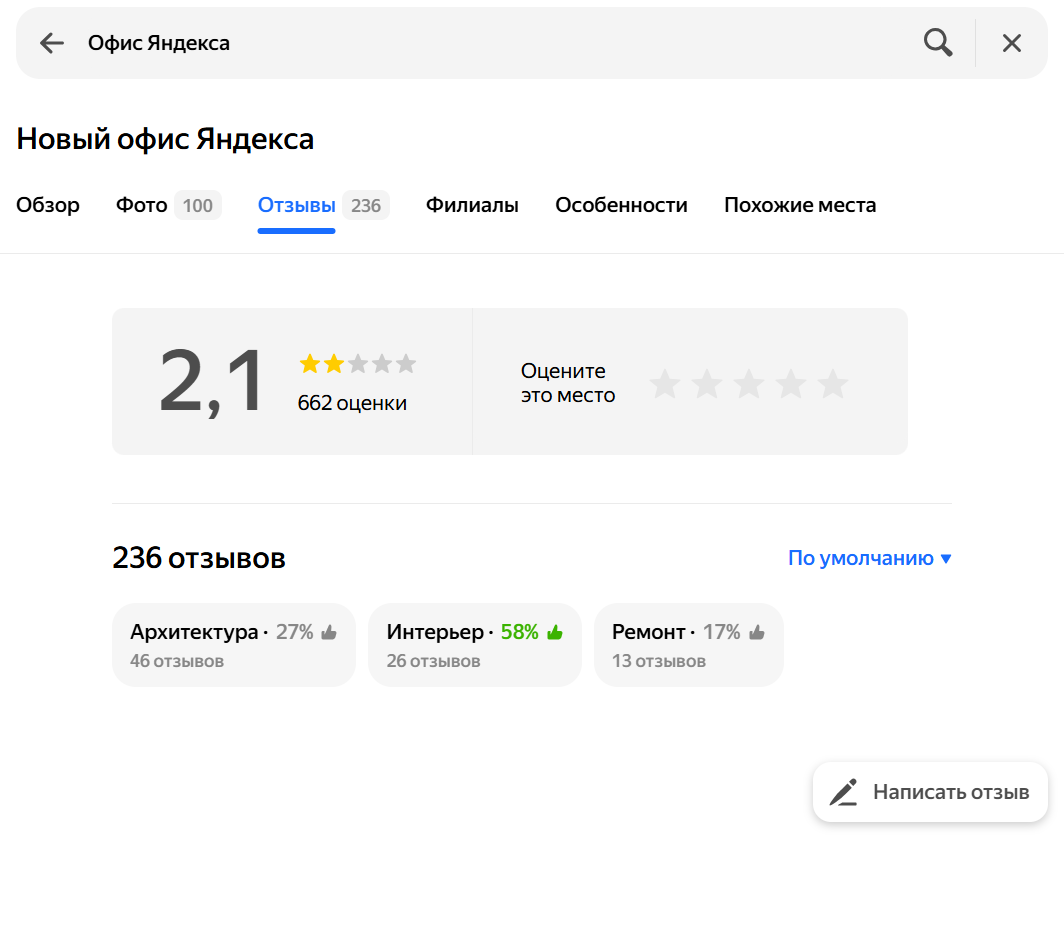Rate this place three stars
This screenshot has width=1064, height=941.
click(749, 384)
